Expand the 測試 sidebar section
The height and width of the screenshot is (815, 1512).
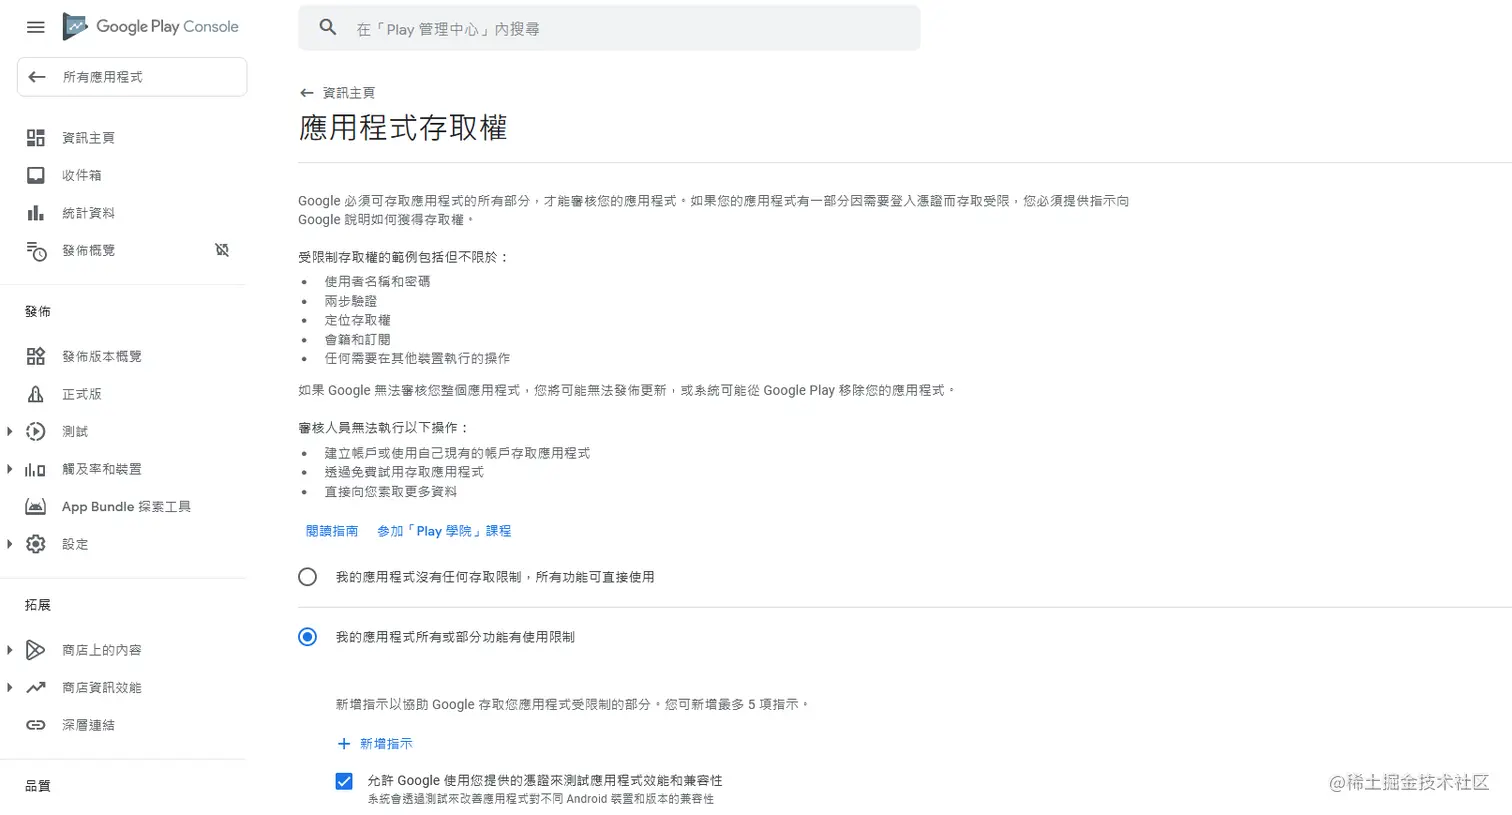(10, 432)
